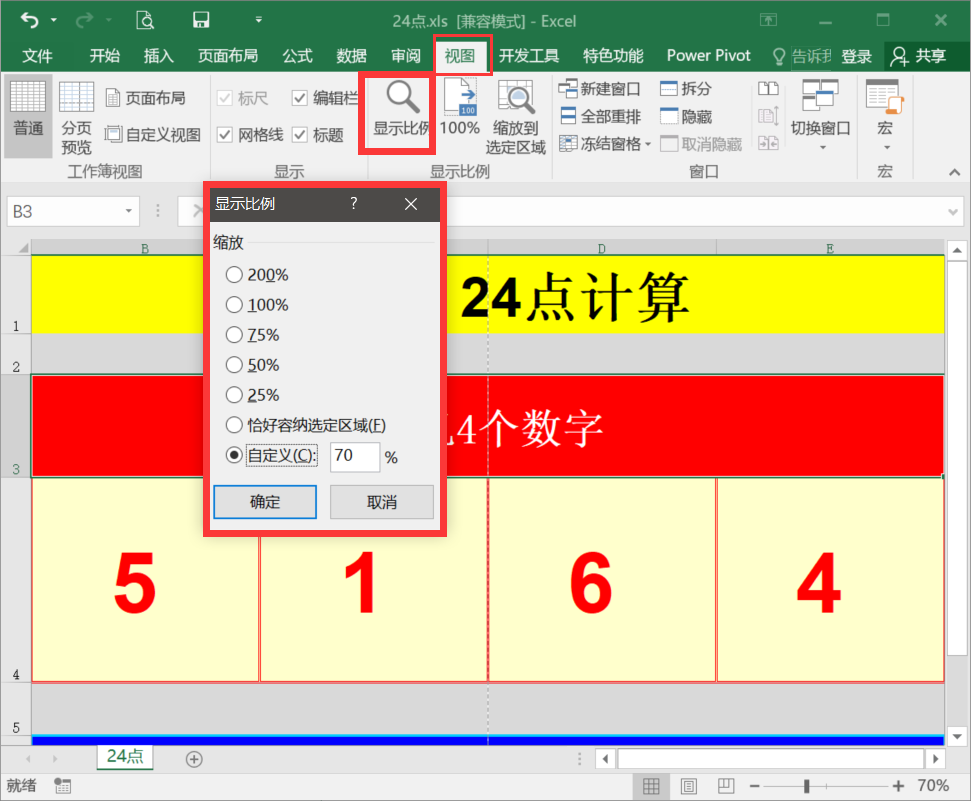Click Arrange All (全部重排)
971x801 pixels.
point(601,116)
